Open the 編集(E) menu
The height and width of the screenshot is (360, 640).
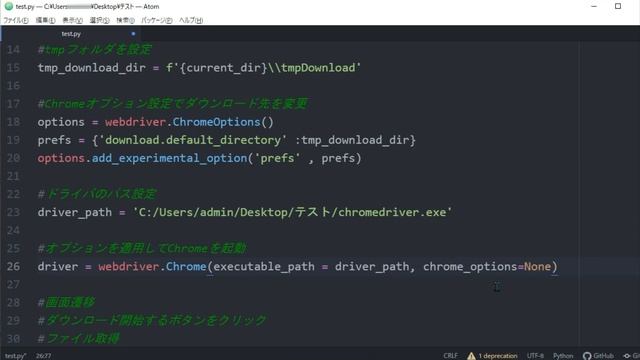coord(45,20)
